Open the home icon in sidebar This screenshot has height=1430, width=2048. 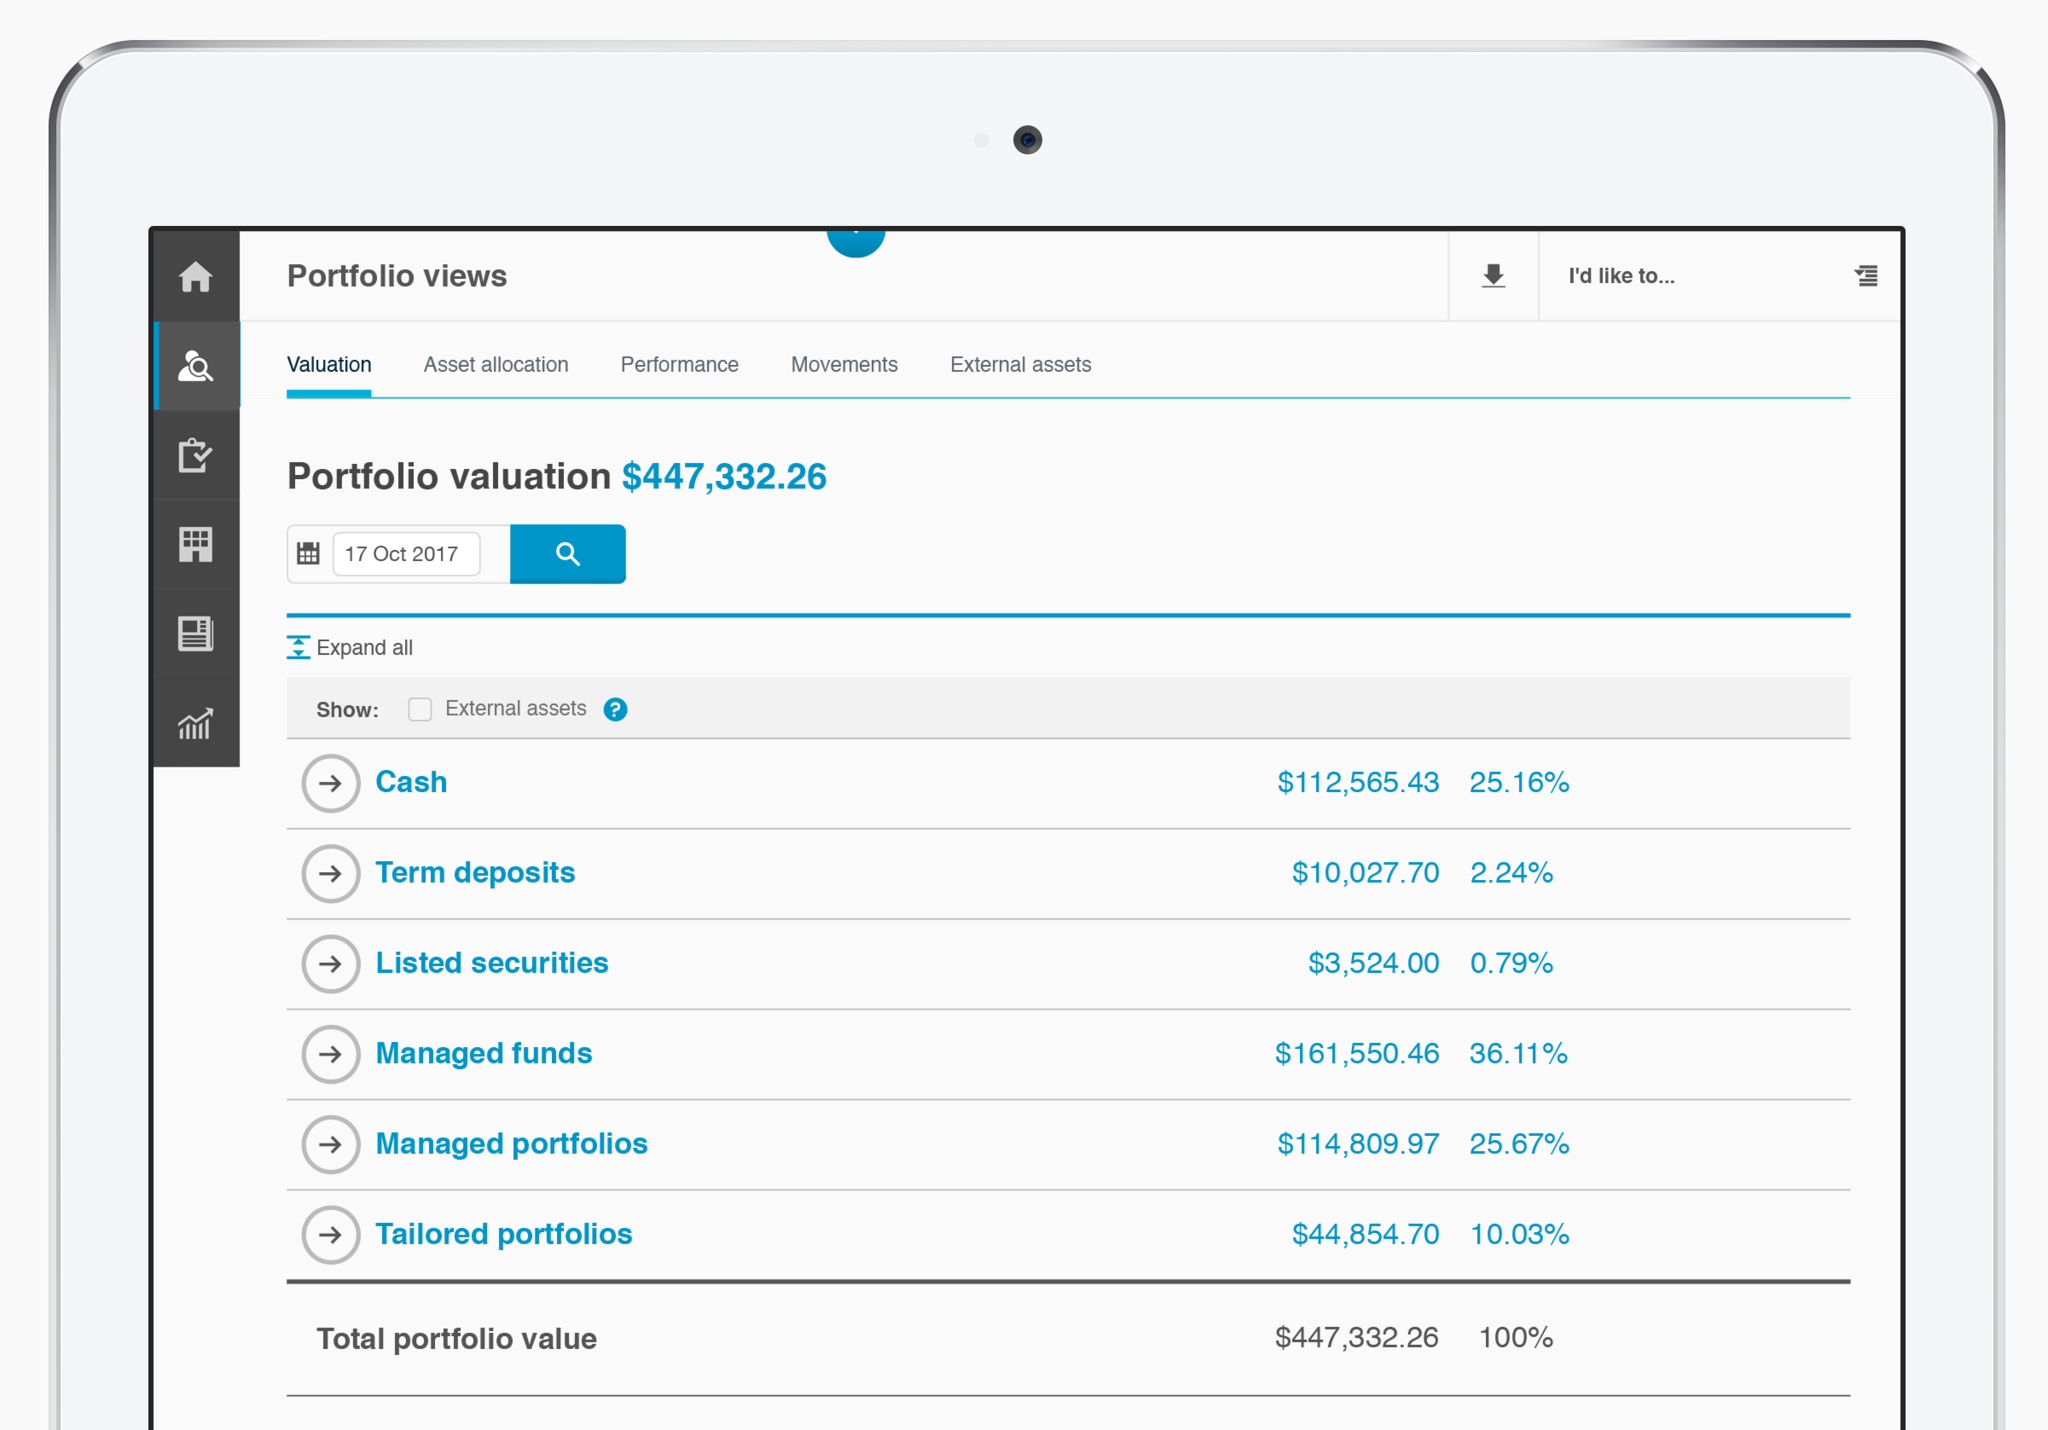click(196, 277)
